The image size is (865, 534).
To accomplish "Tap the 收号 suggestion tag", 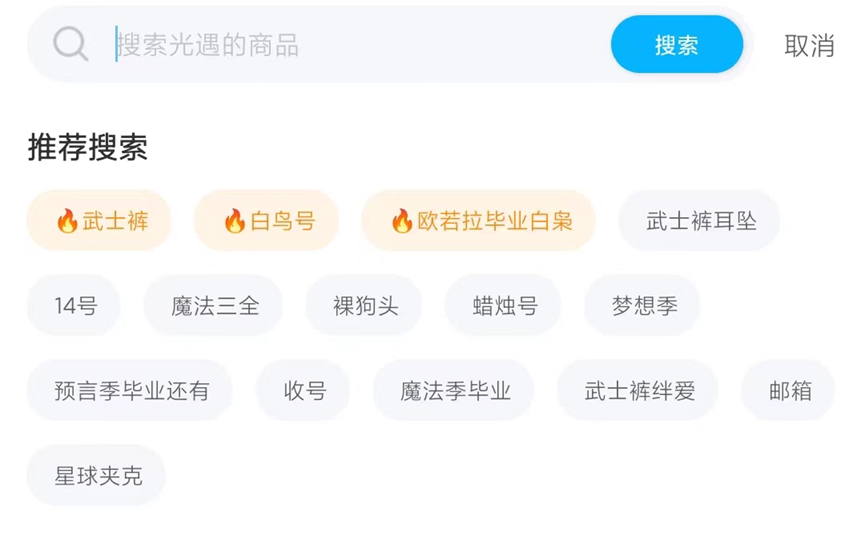I will tap(304, 391).
